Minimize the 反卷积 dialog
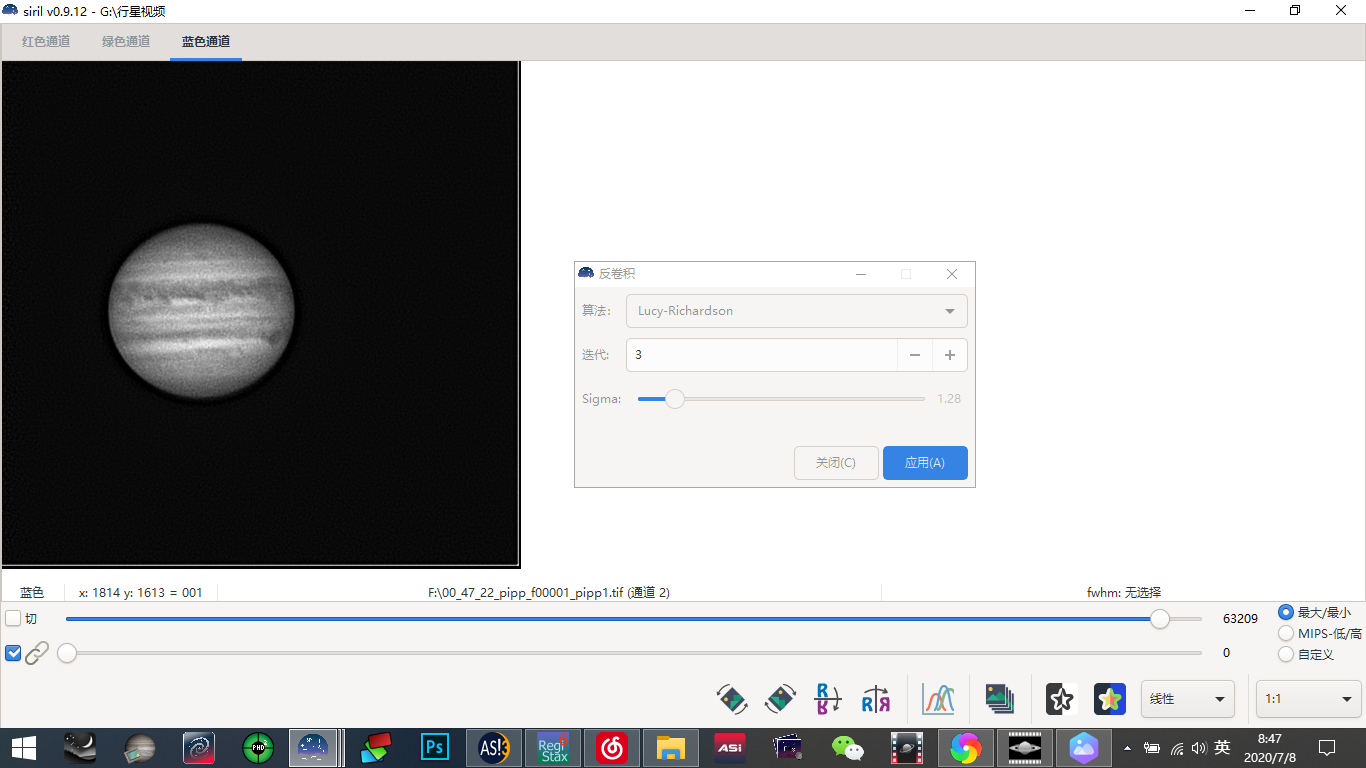The height and width of the screenshot is (768, 1366). pos(860,274)
